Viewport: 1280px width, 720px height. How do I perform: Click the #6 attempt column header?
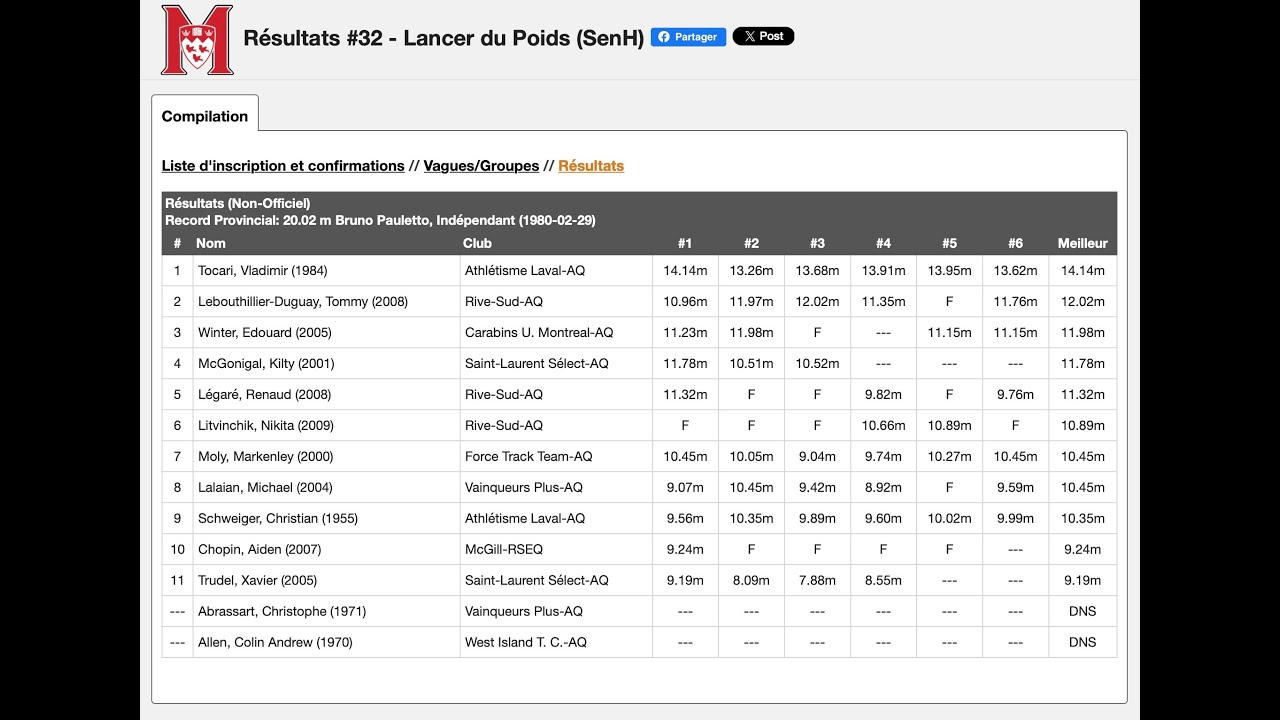(1015, 243)
